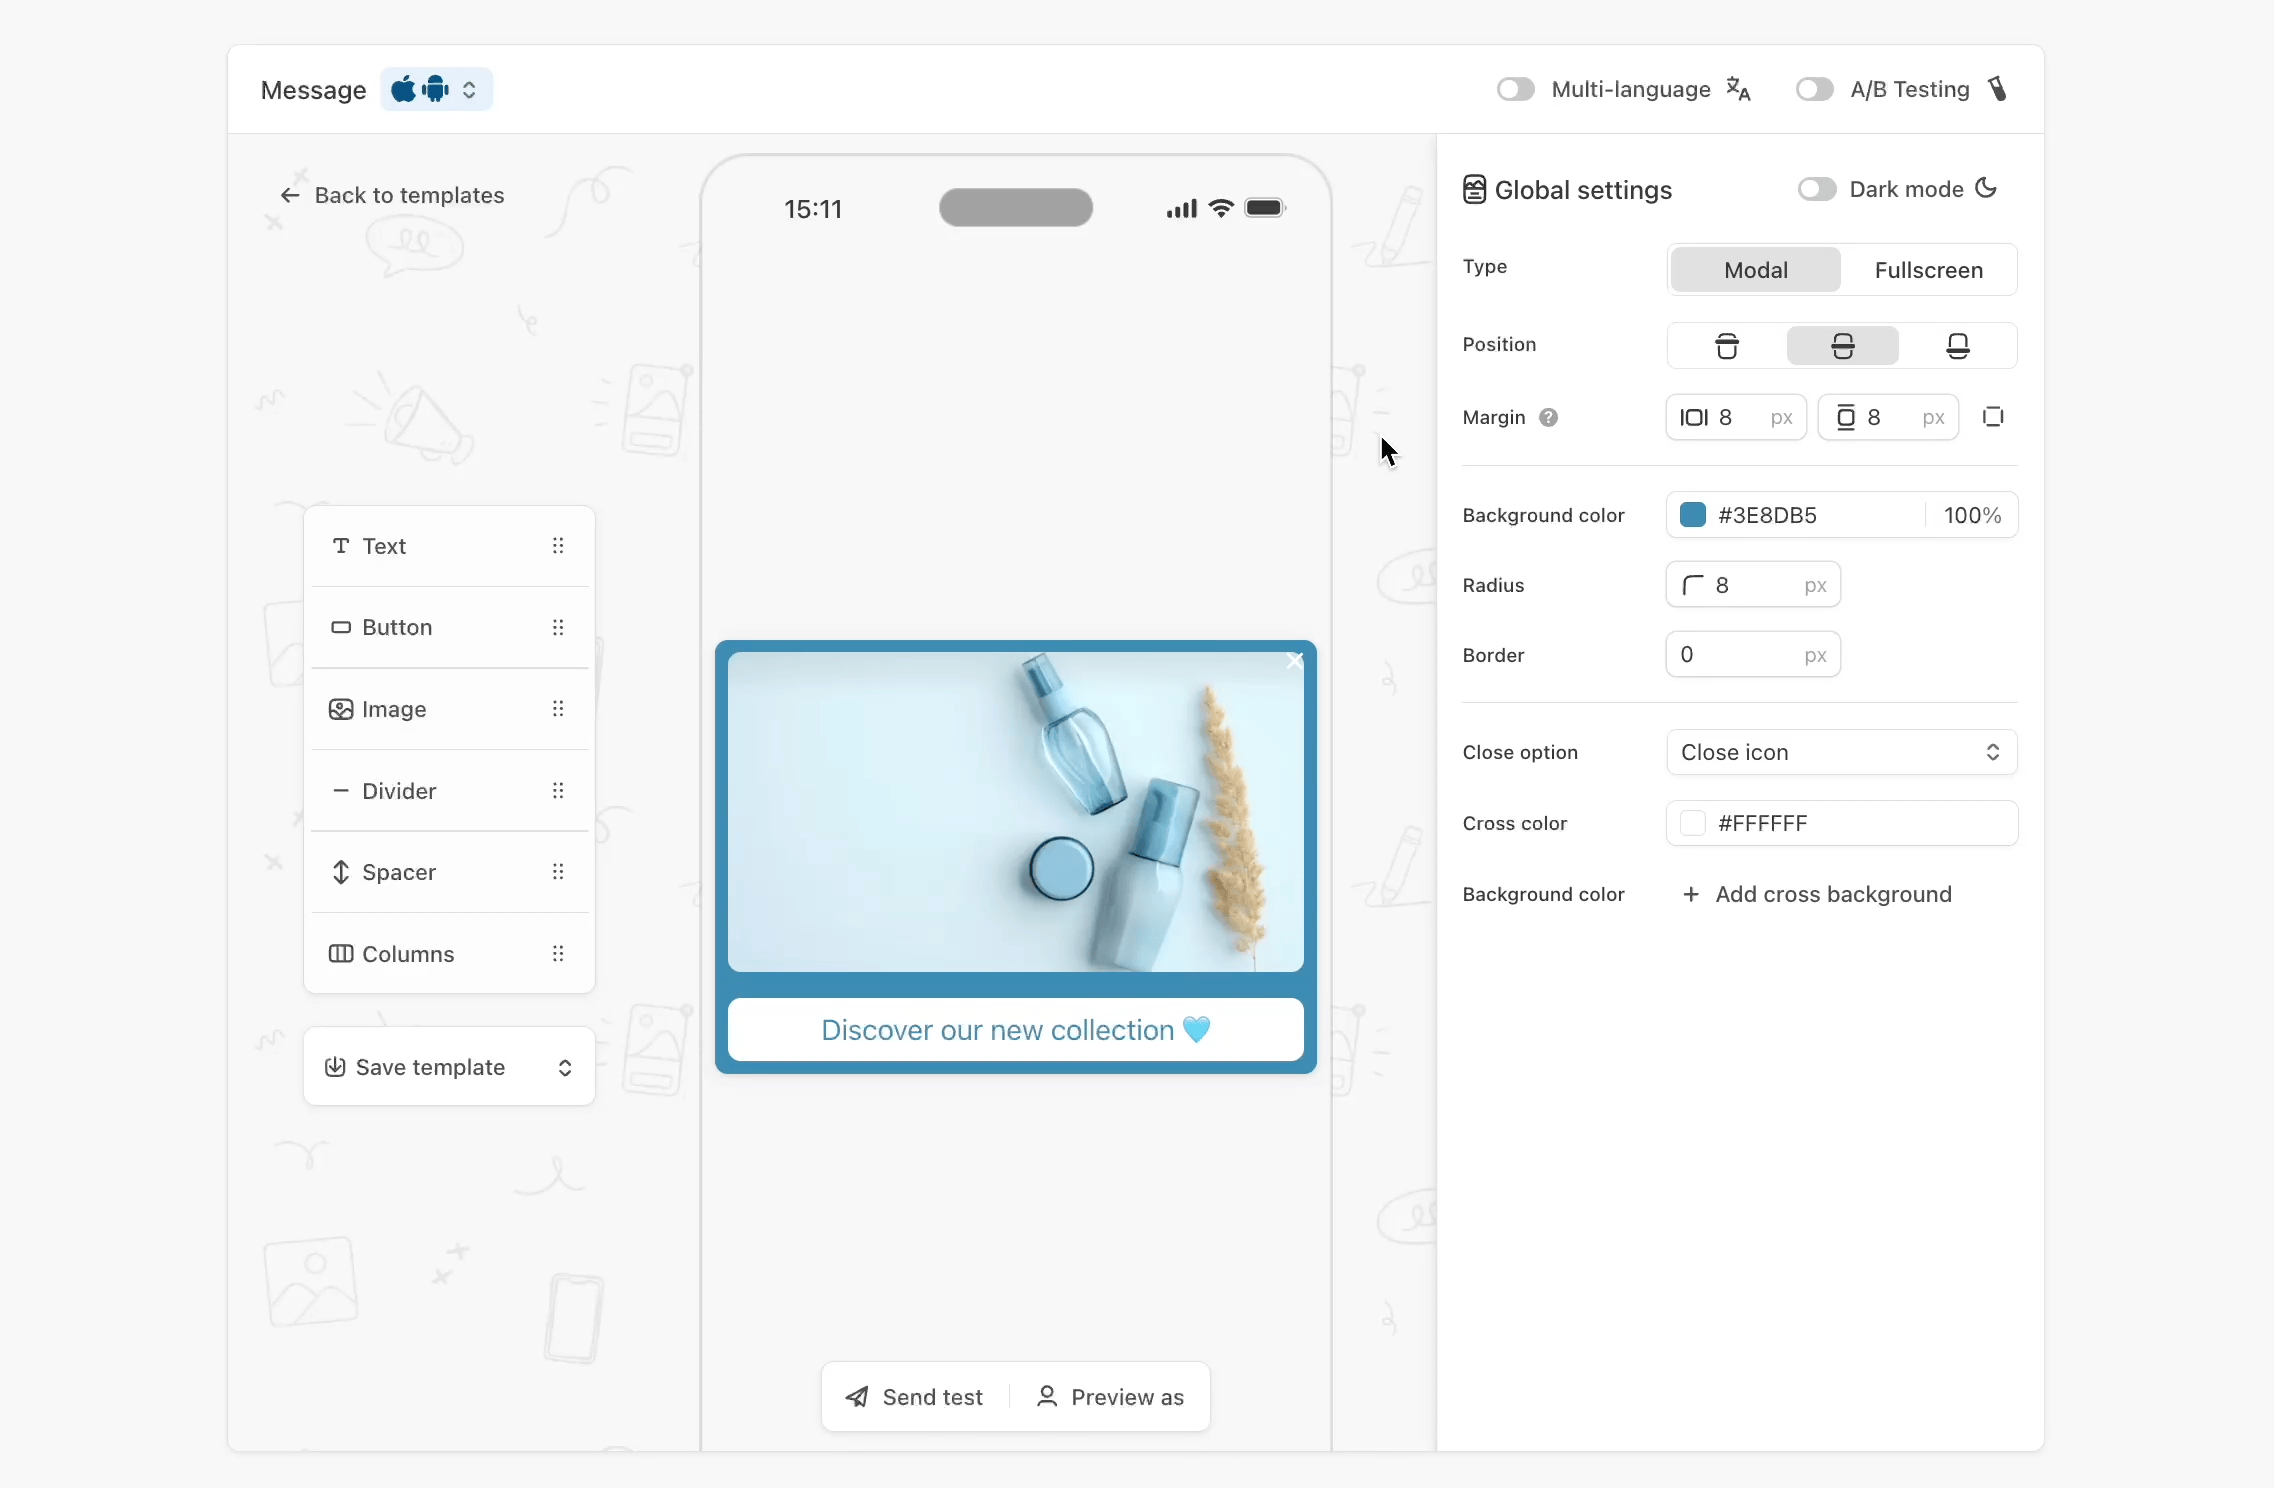Go back to templates
Image resolution: width=2274 pixels, height=1488 pixels.
392,196
